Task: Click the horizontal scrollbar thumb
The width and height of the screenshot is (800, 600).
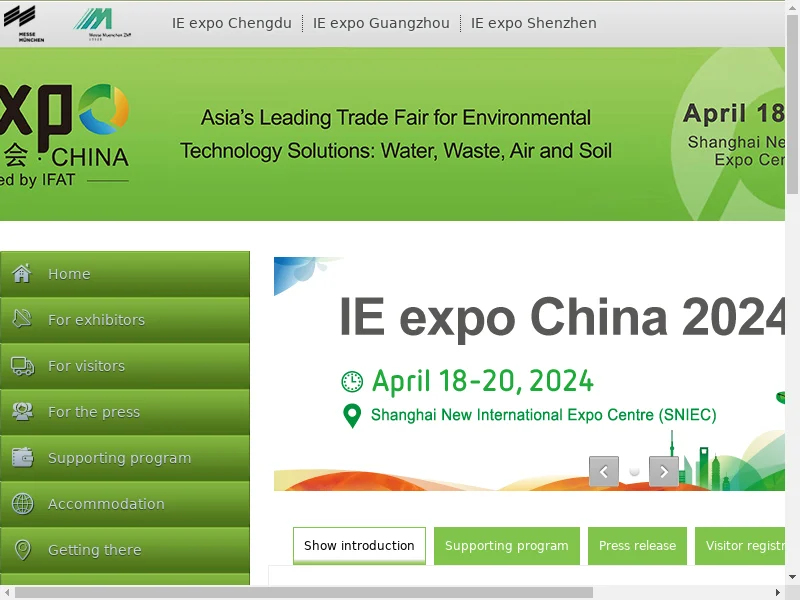Action: (x=304, y=592)
